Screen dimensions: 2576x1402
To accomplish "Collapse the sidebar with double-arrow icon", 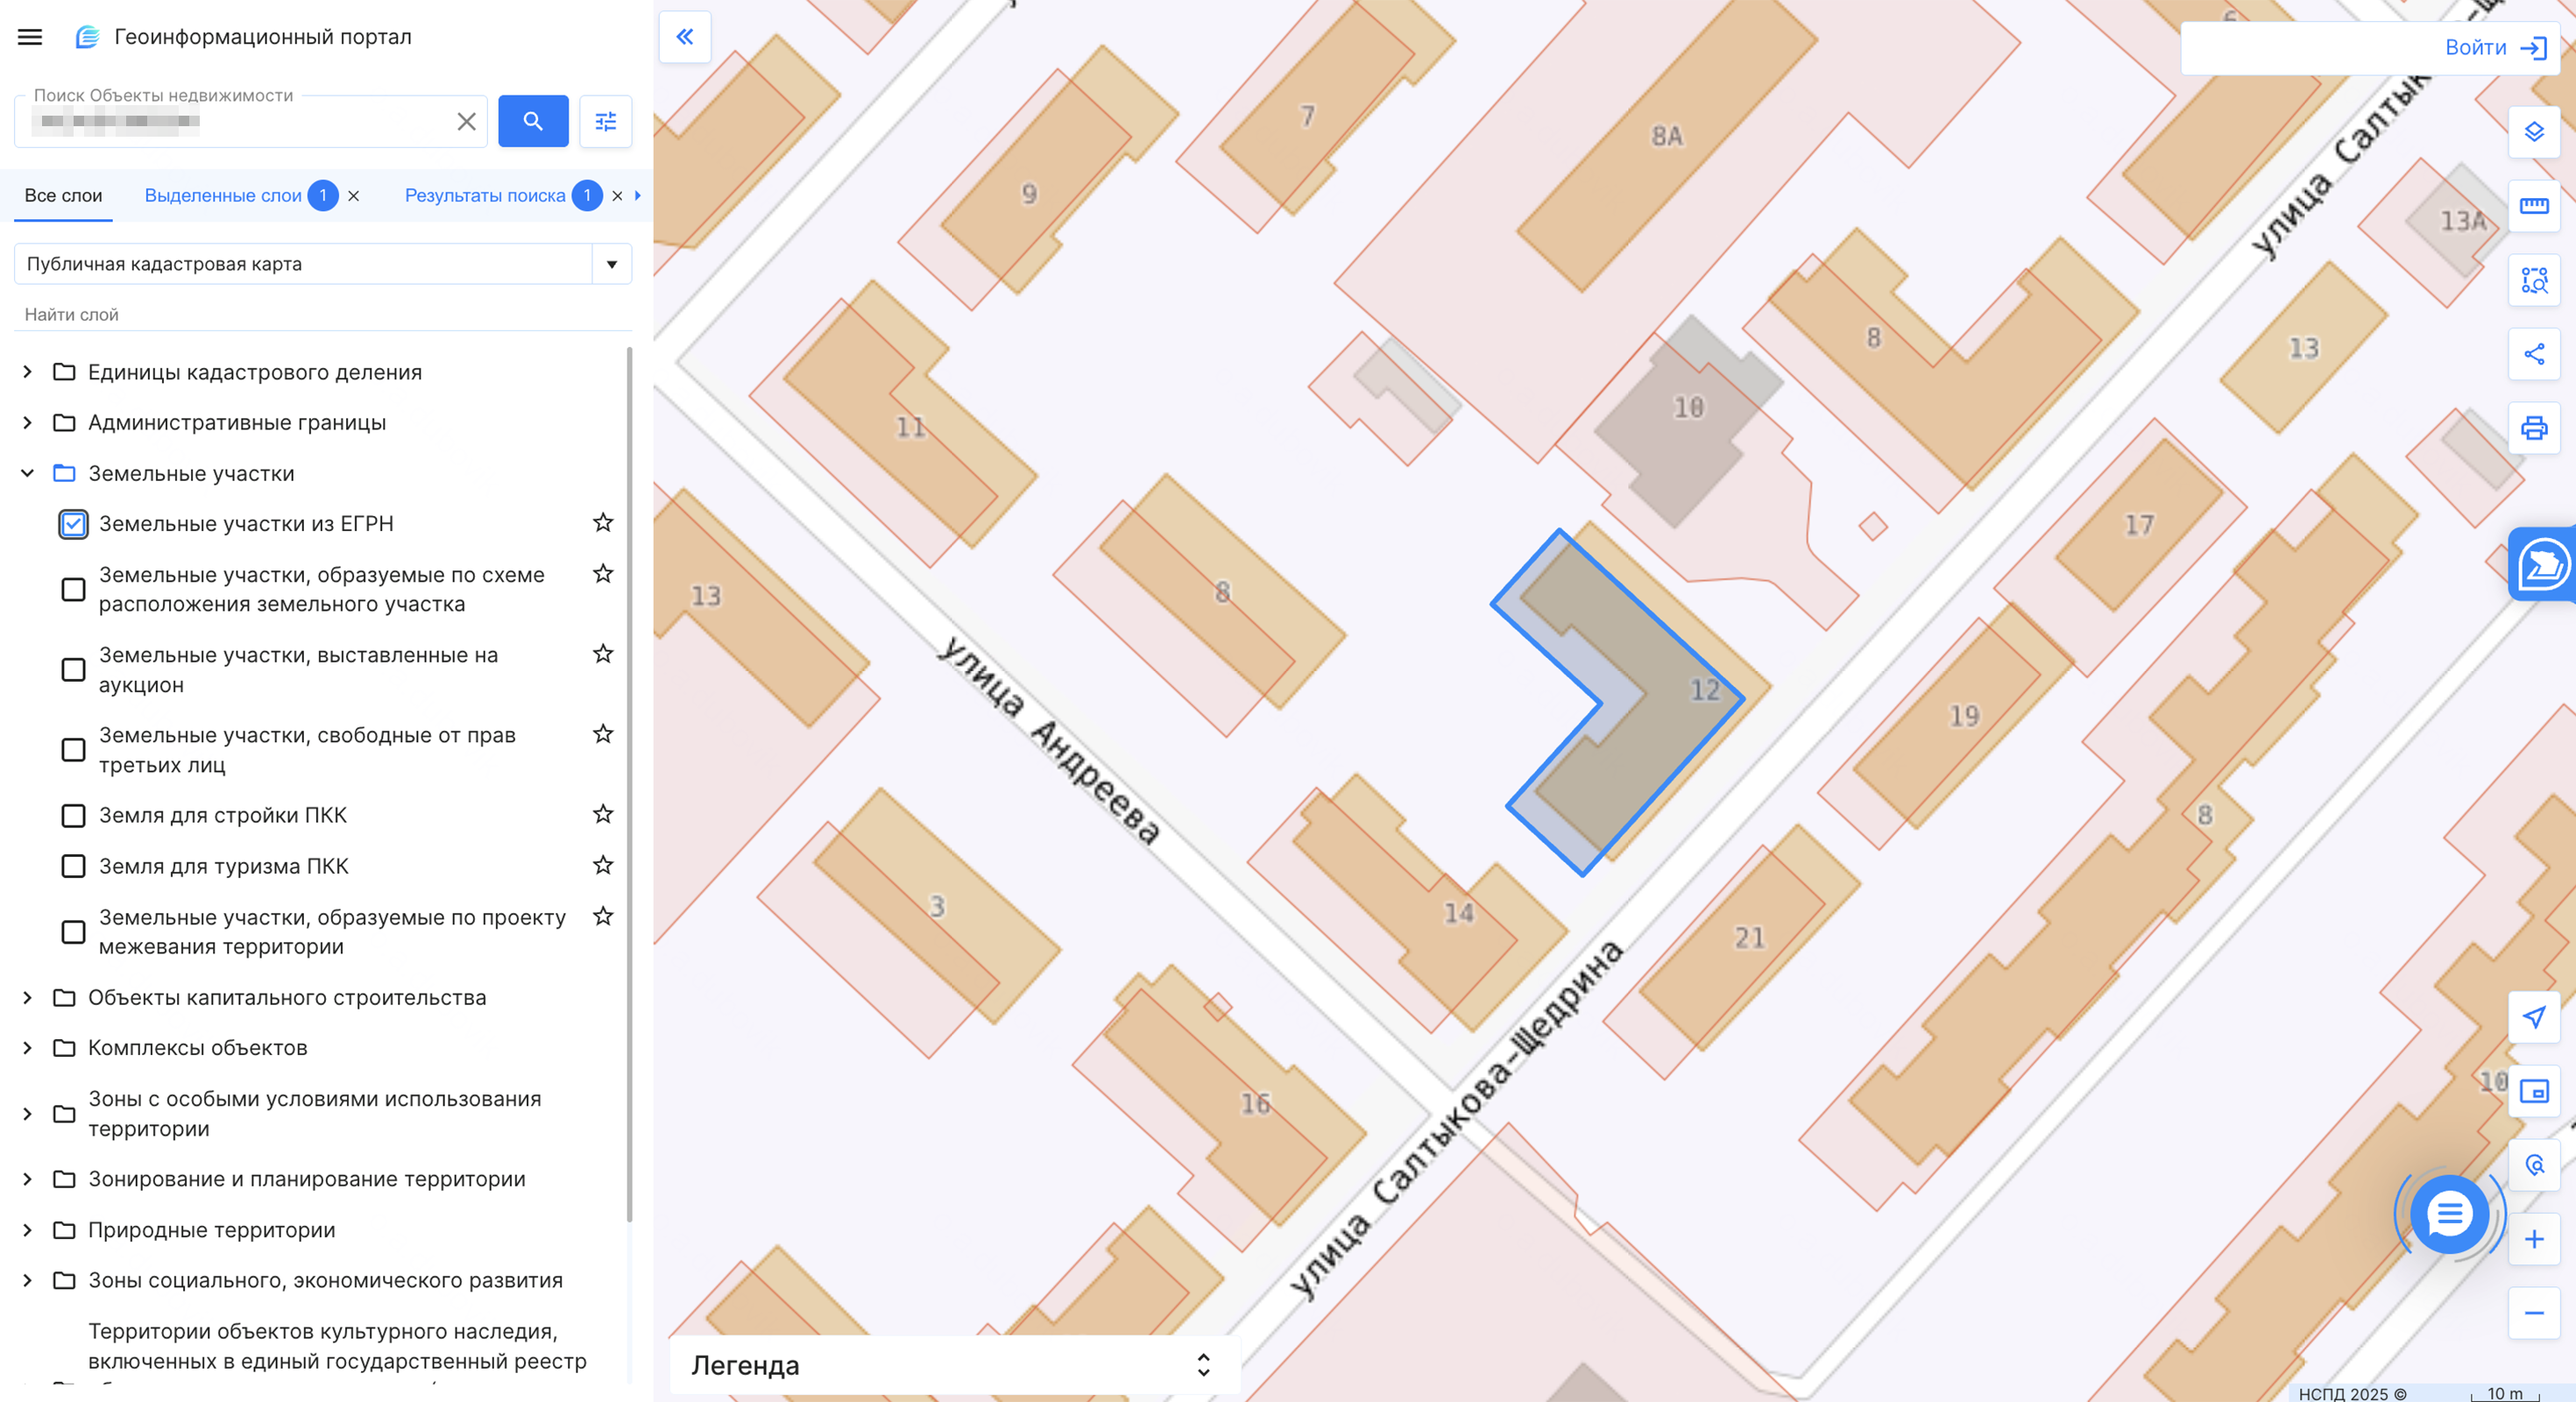I will pyautogui.click(x=685, y=37).
